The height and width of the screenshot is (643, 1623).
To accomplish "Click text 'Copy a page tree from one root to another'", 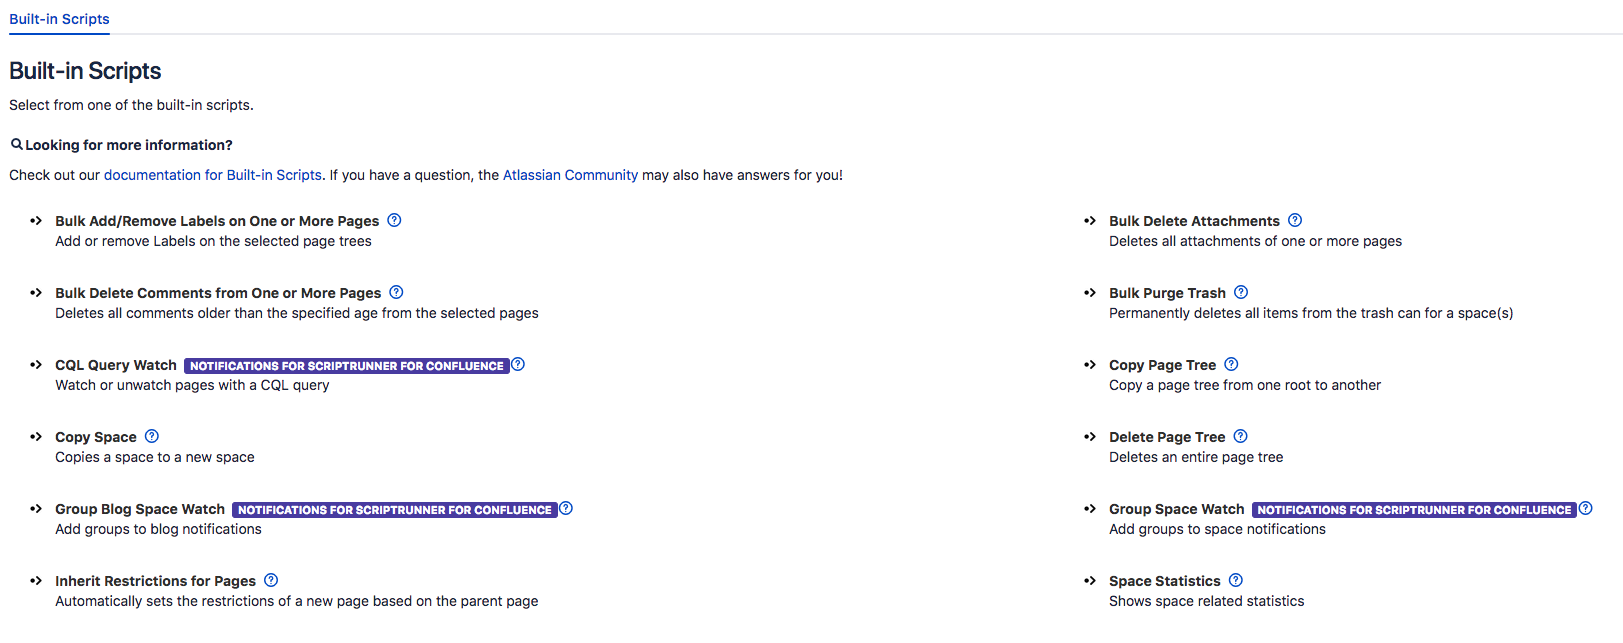I will point(1245,385).
